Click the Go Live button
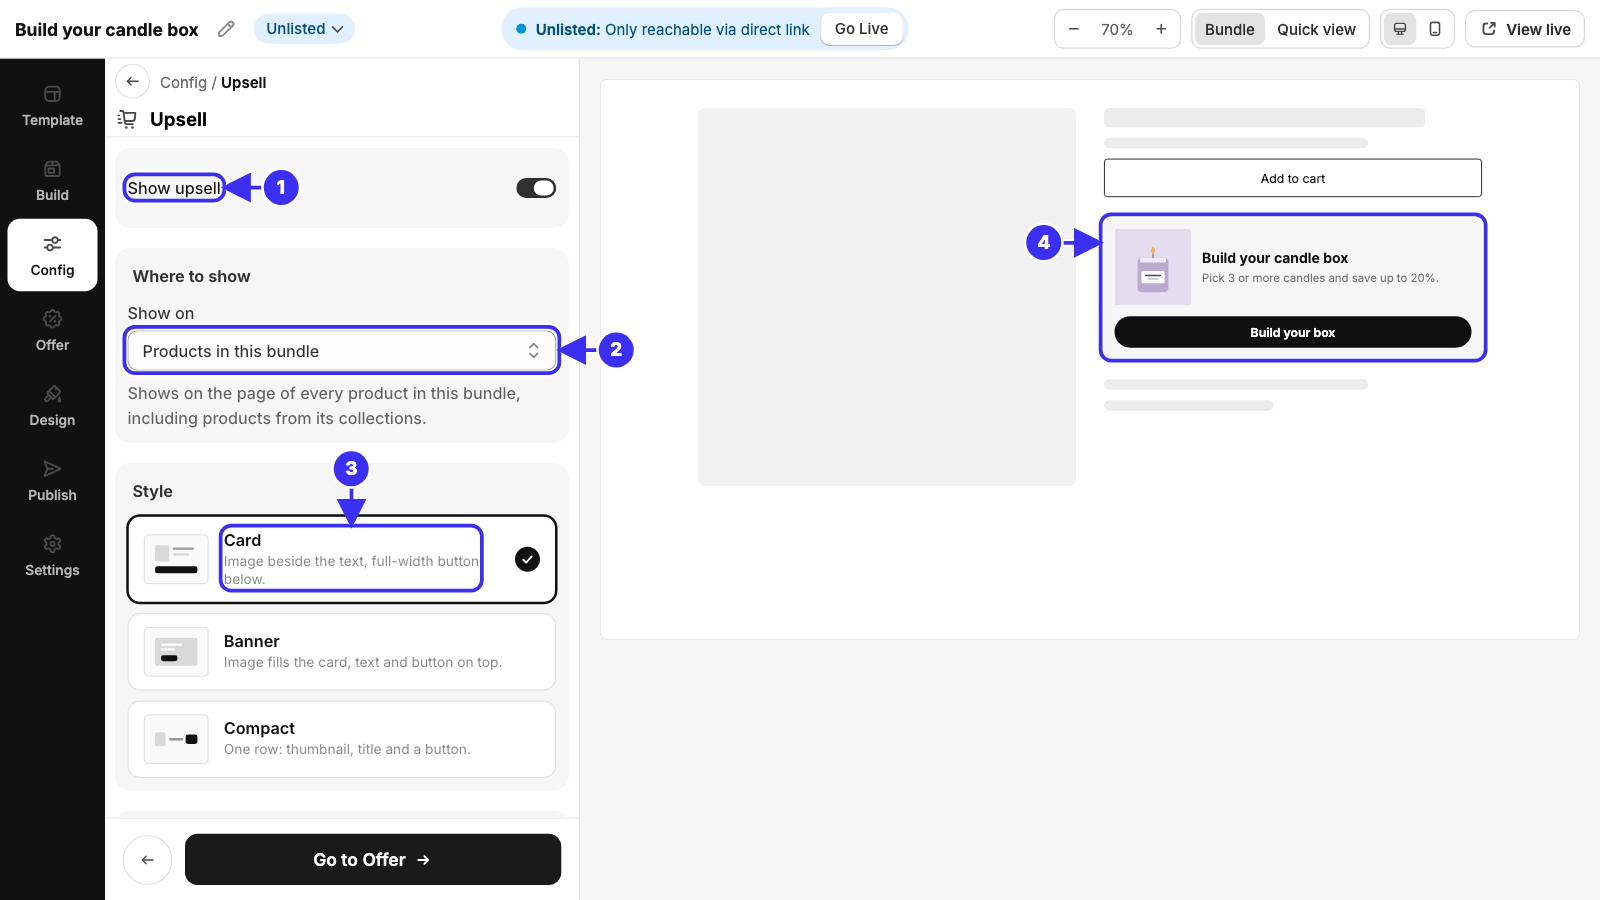The image size is (1600, 900). point(862,29)
